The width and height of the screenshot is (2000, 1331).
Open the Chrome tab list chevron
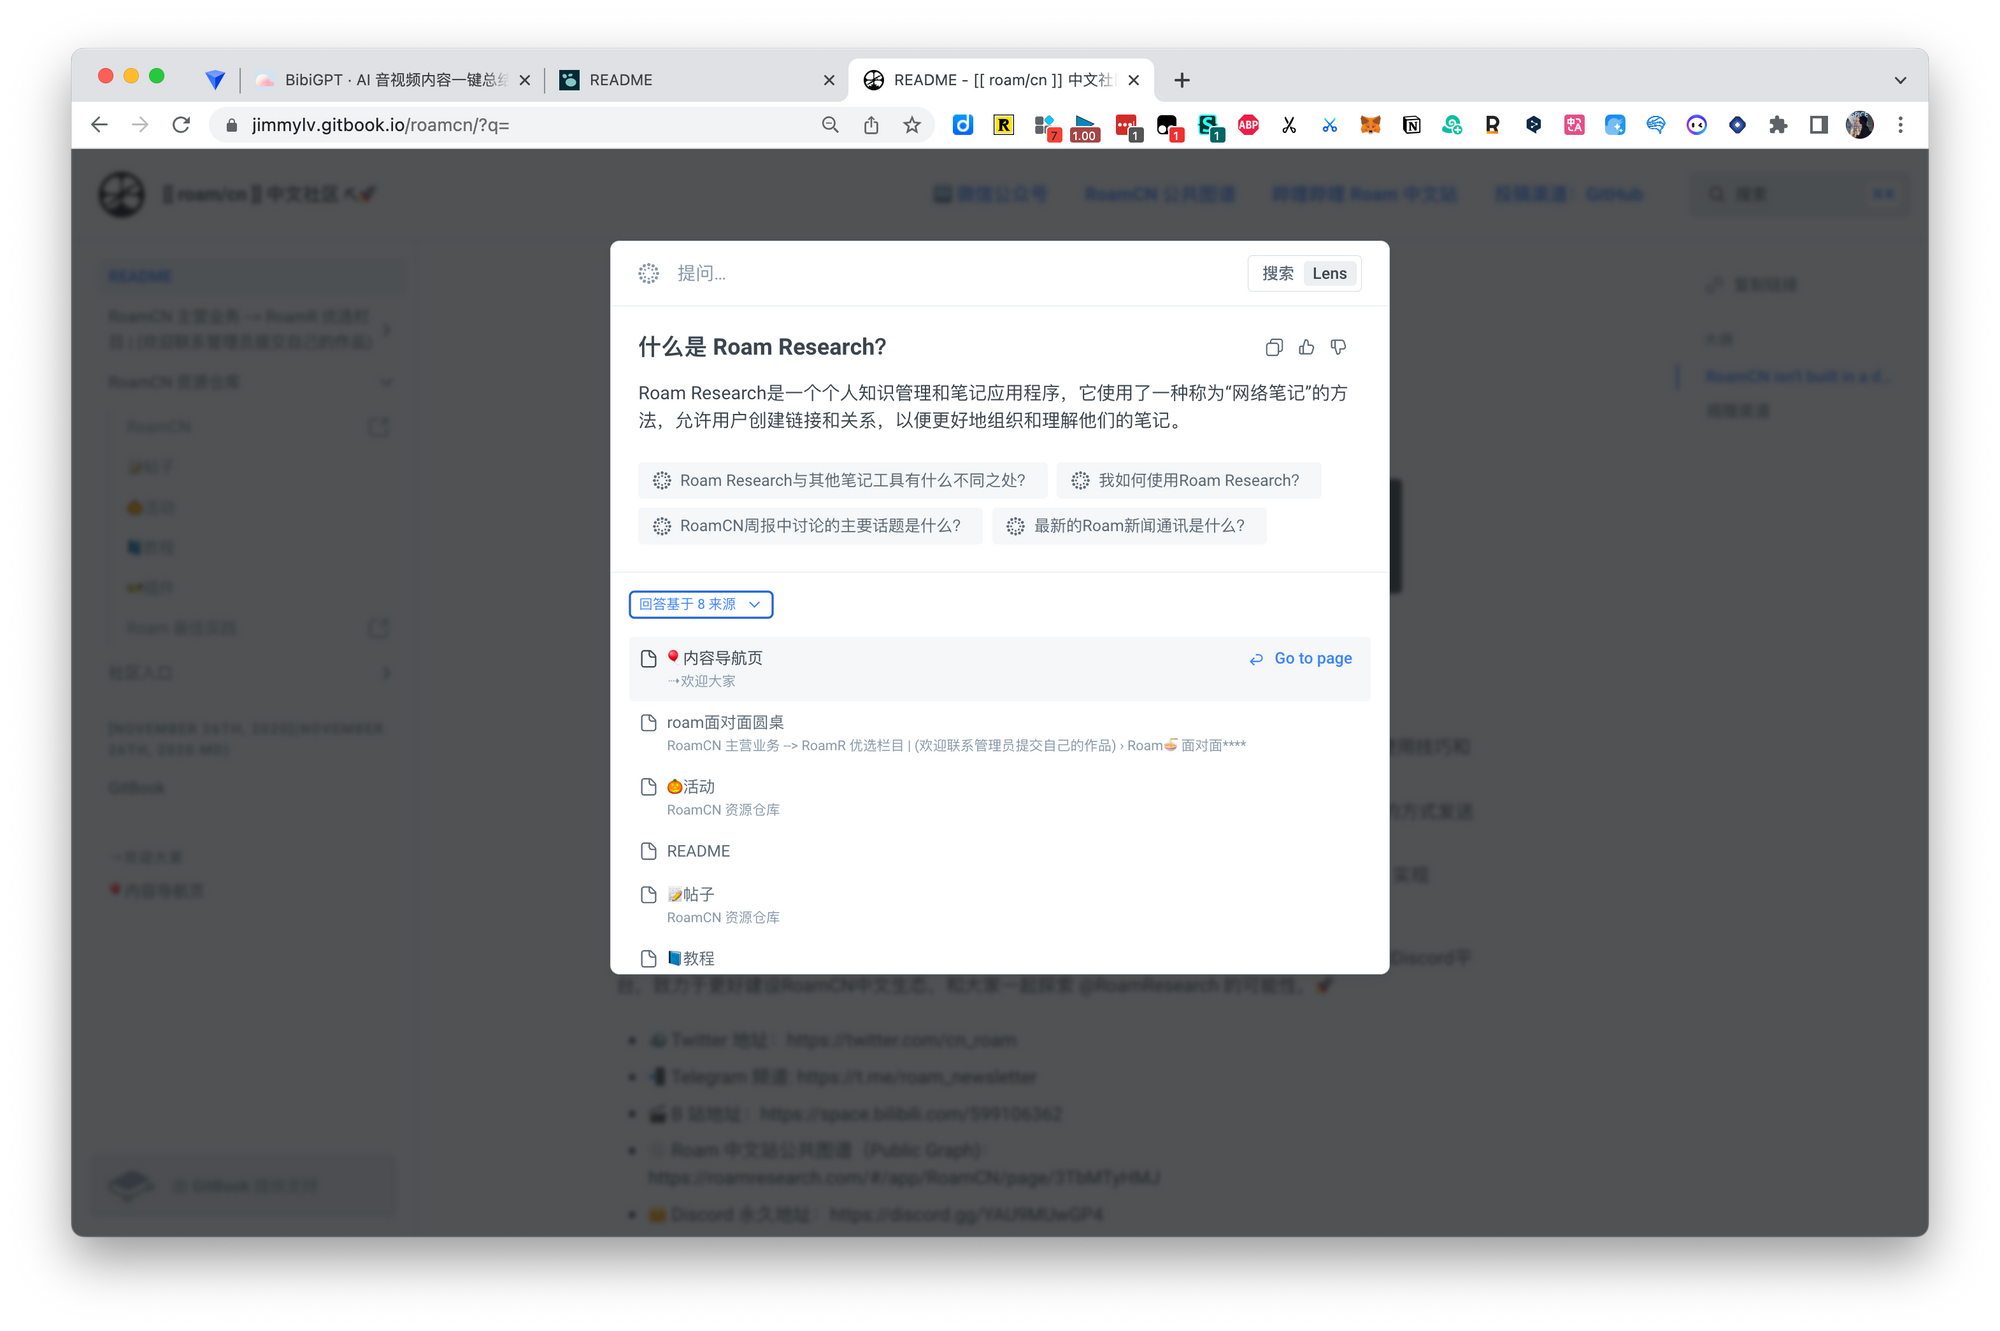[x=1900, y=80]
